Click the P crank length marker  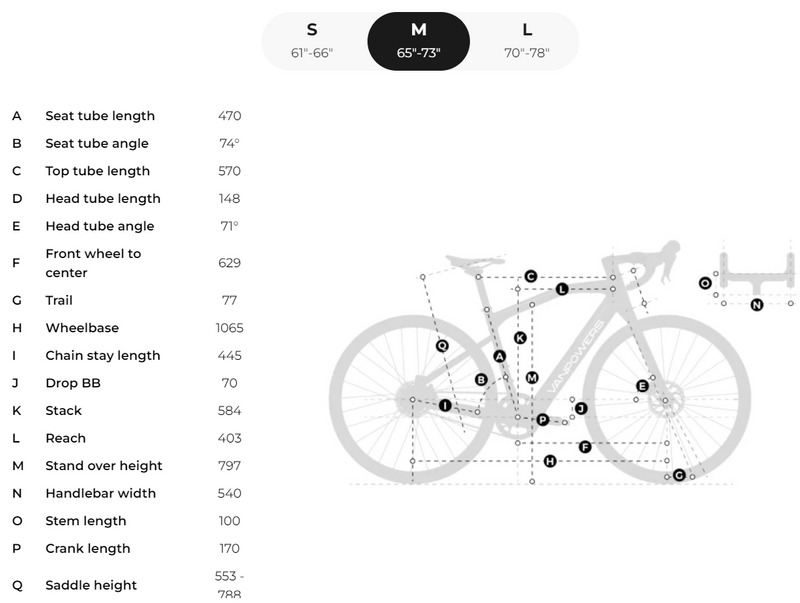coord(543,420)
